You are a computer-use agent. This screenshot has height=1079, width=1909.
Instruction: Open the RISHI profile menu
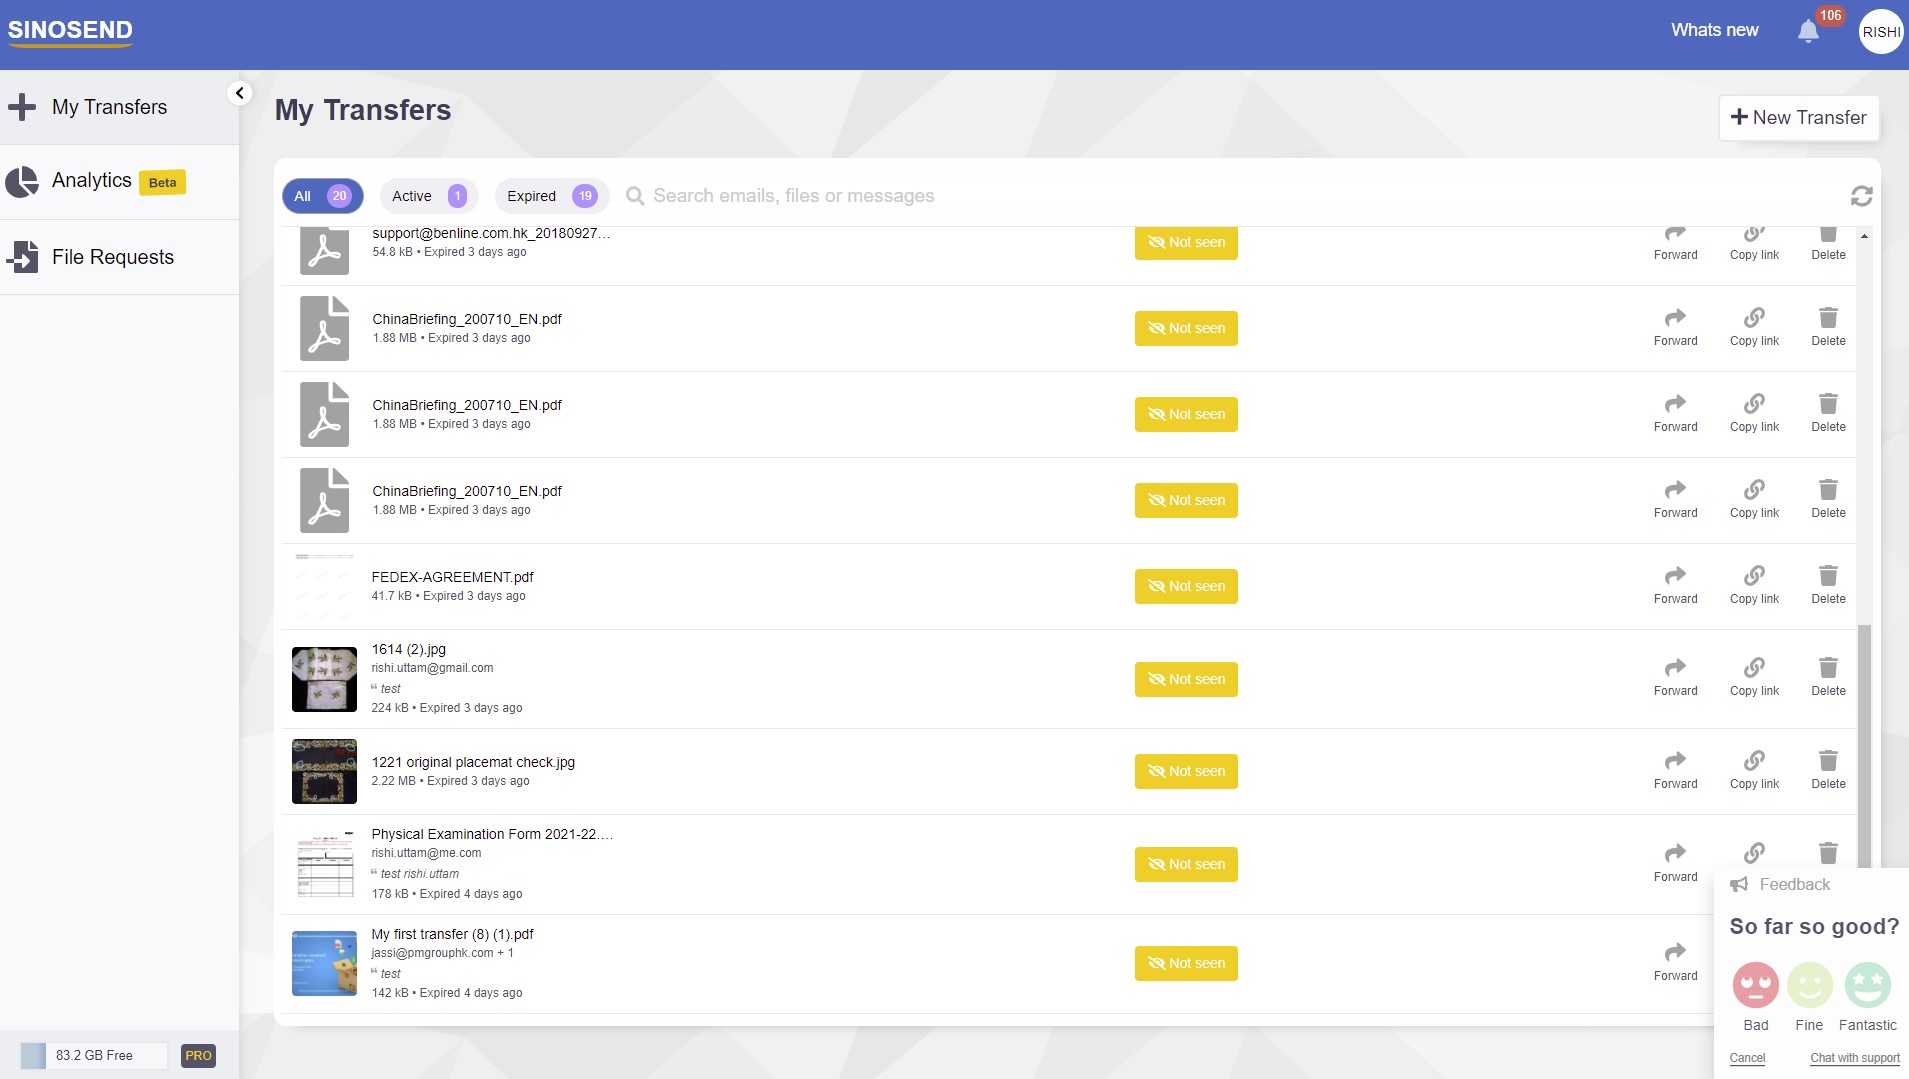[1882, 31]
